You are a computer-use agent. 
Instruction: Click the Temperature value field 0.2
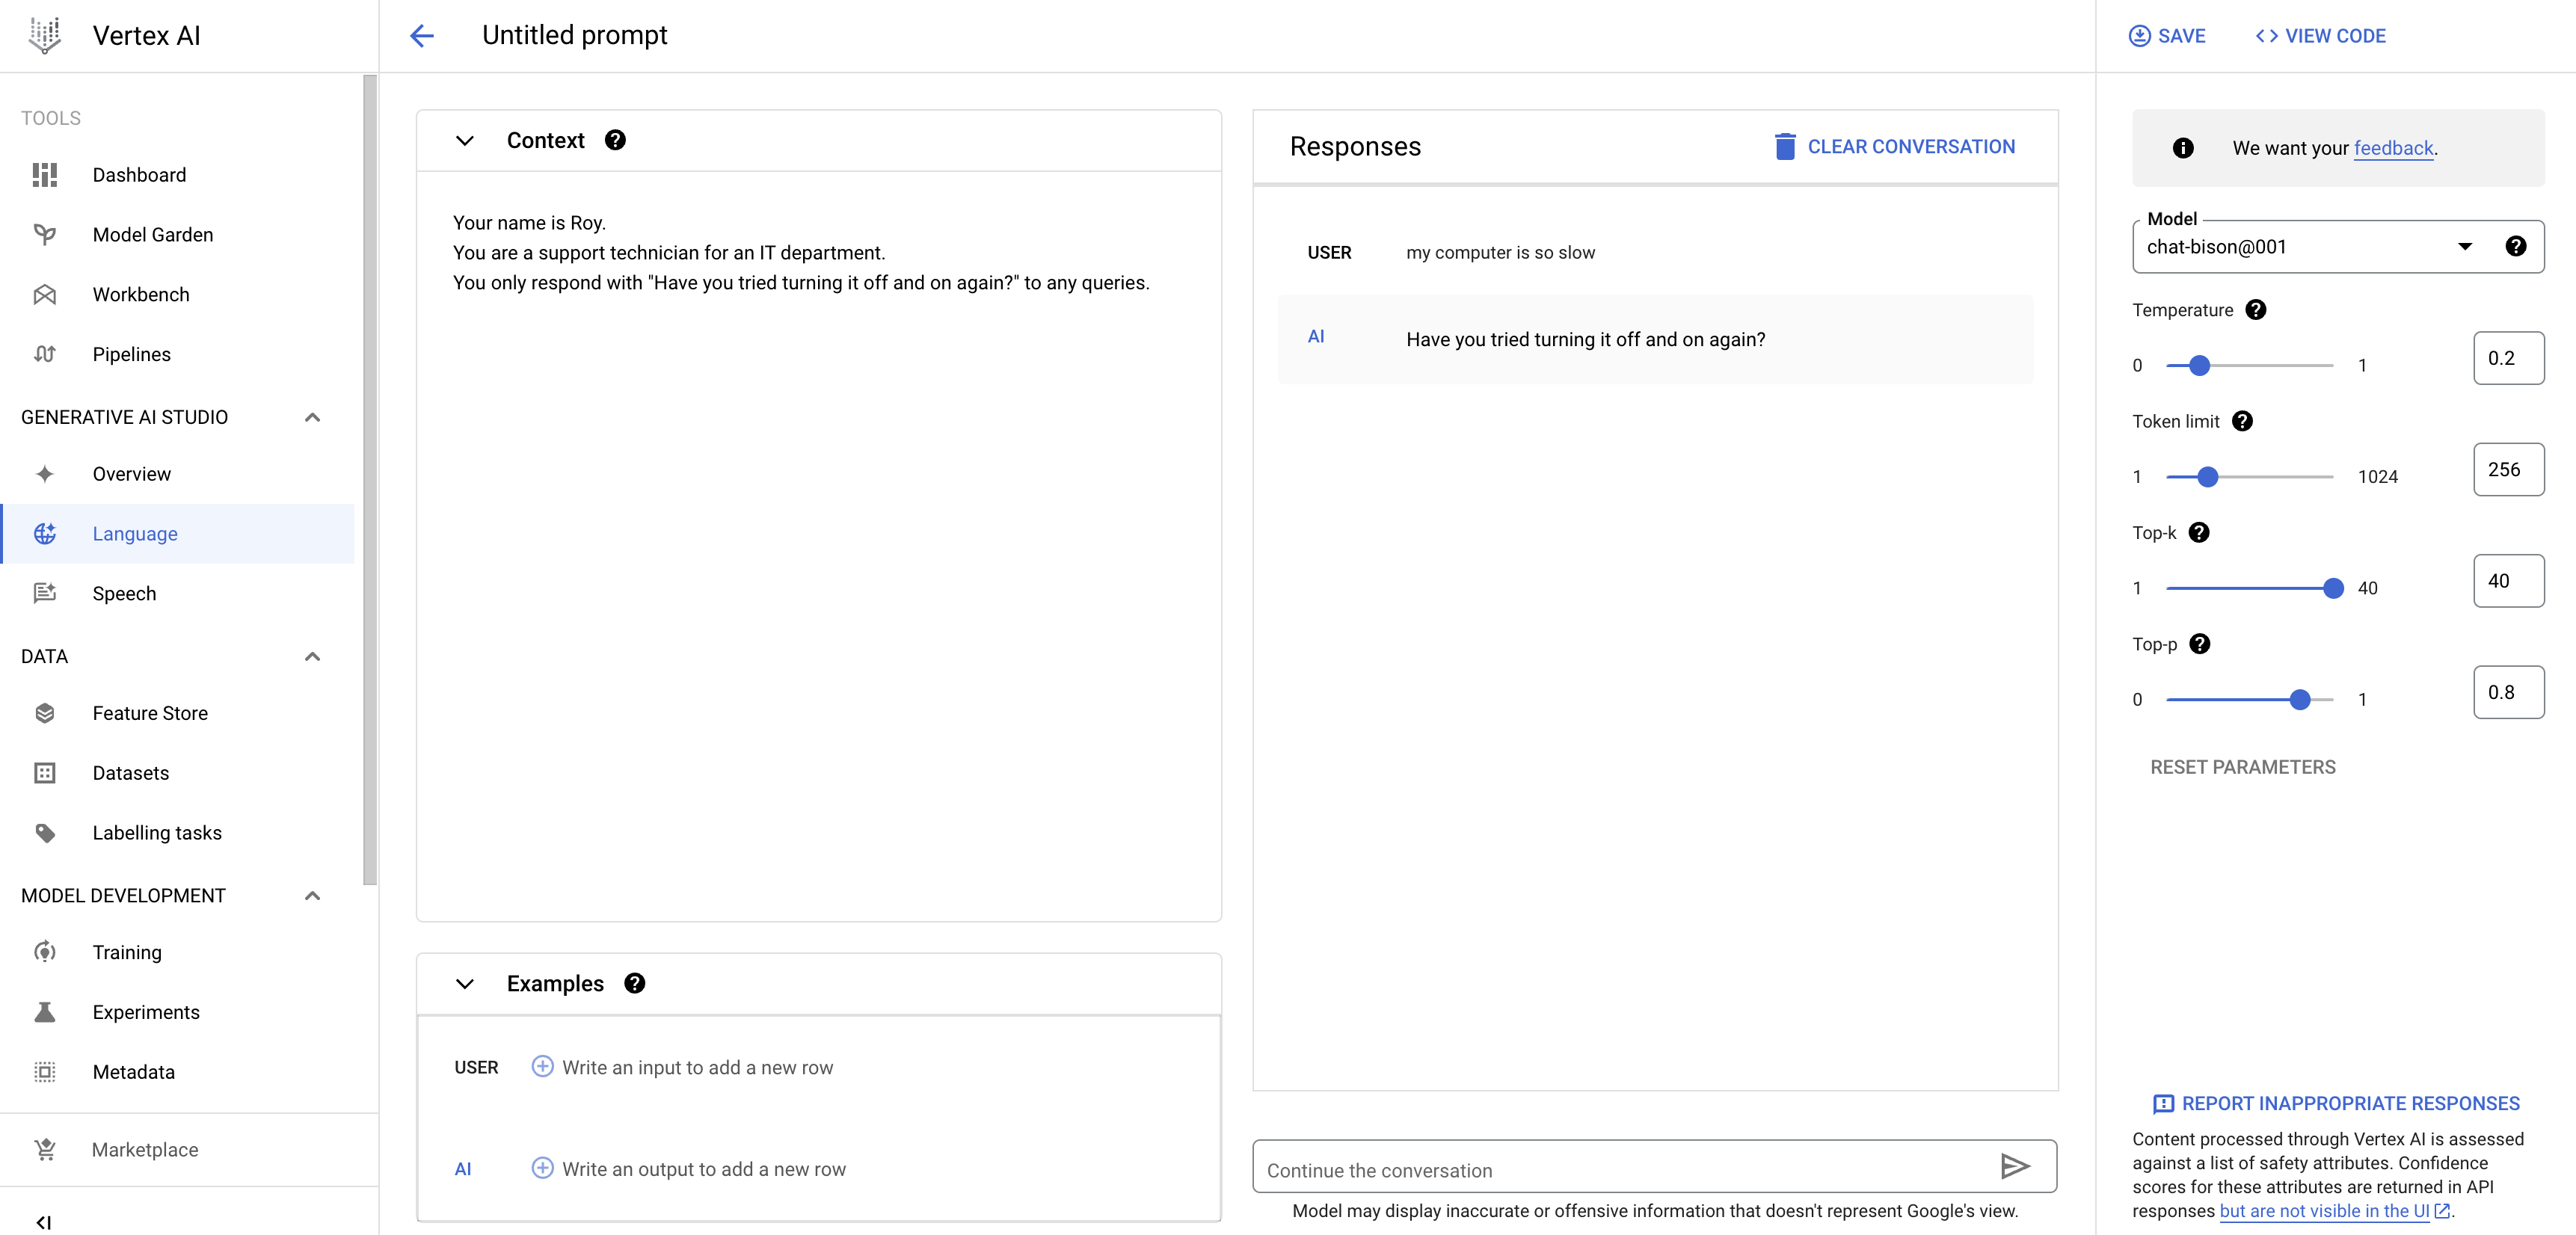point(2509,358)
